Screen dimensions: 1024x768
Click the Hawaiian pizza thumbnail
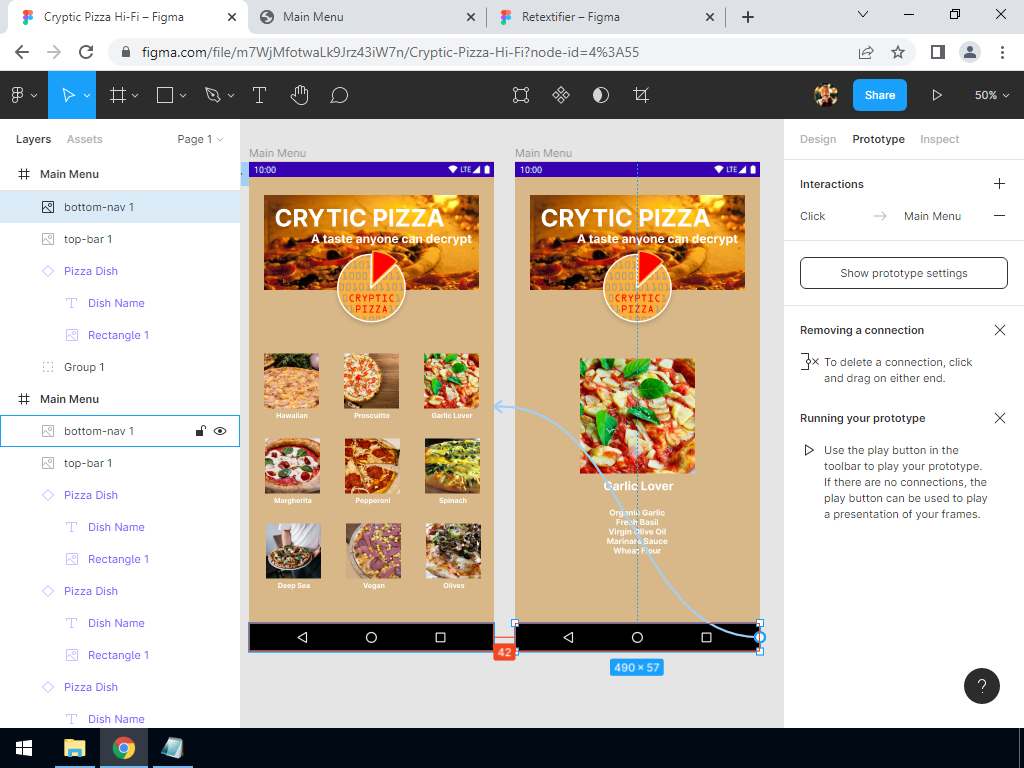[x=291, y=381]
